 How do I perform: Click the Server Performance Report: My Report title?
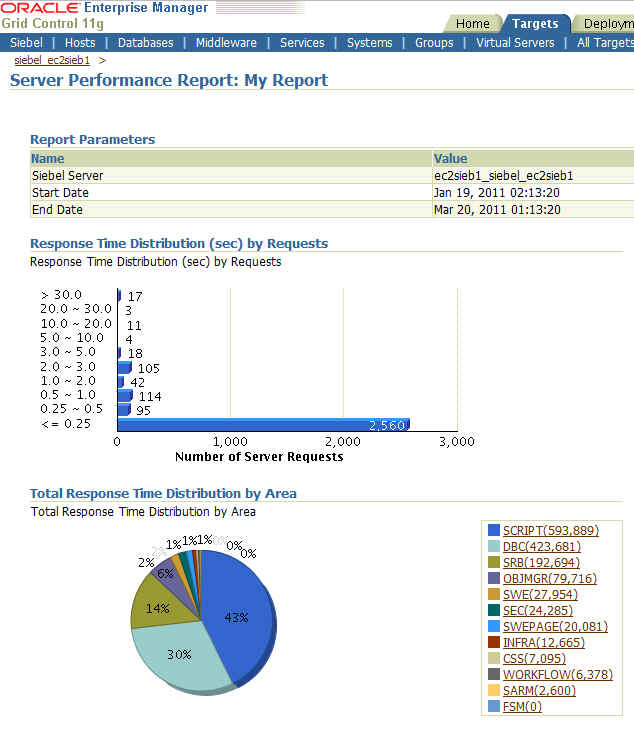tap(169, 80)
